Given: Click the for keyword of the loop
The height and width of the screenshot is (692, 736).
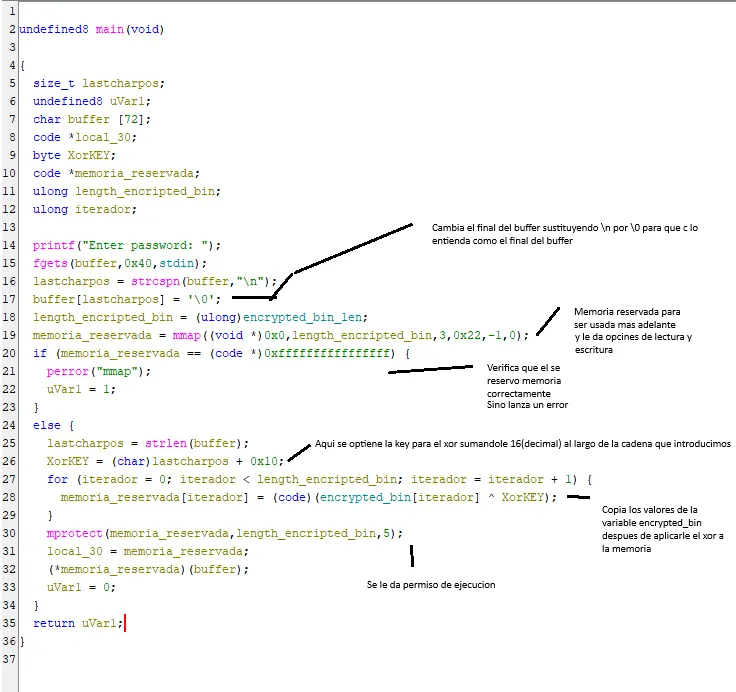Looking at the screenshot, I should point(57,479).
